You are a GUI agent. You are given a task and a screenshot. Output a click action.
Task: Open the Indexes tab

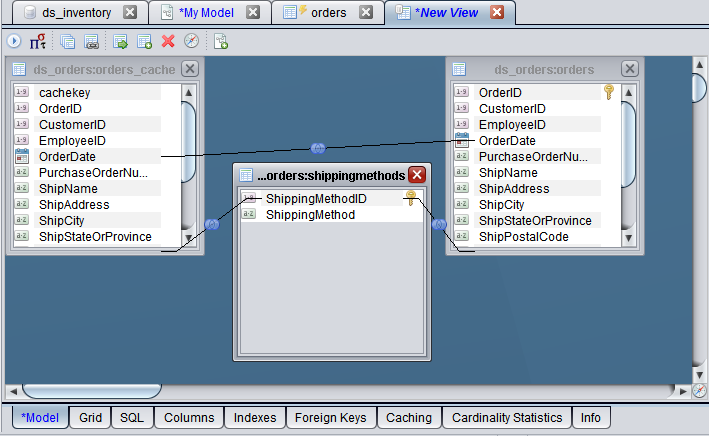255,417
